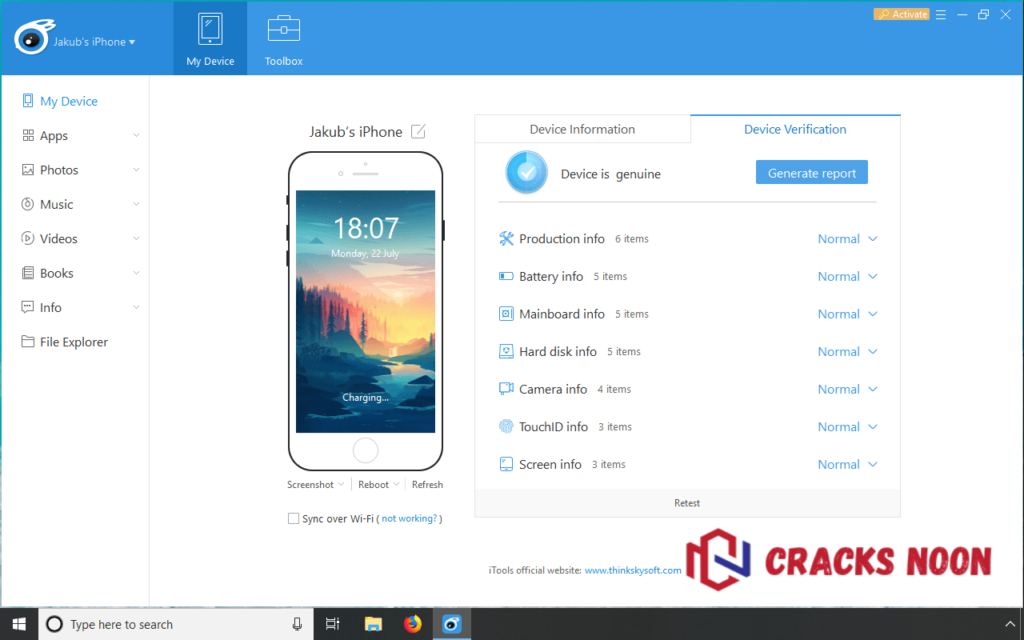Click the Camera info icon

(506, 389)
